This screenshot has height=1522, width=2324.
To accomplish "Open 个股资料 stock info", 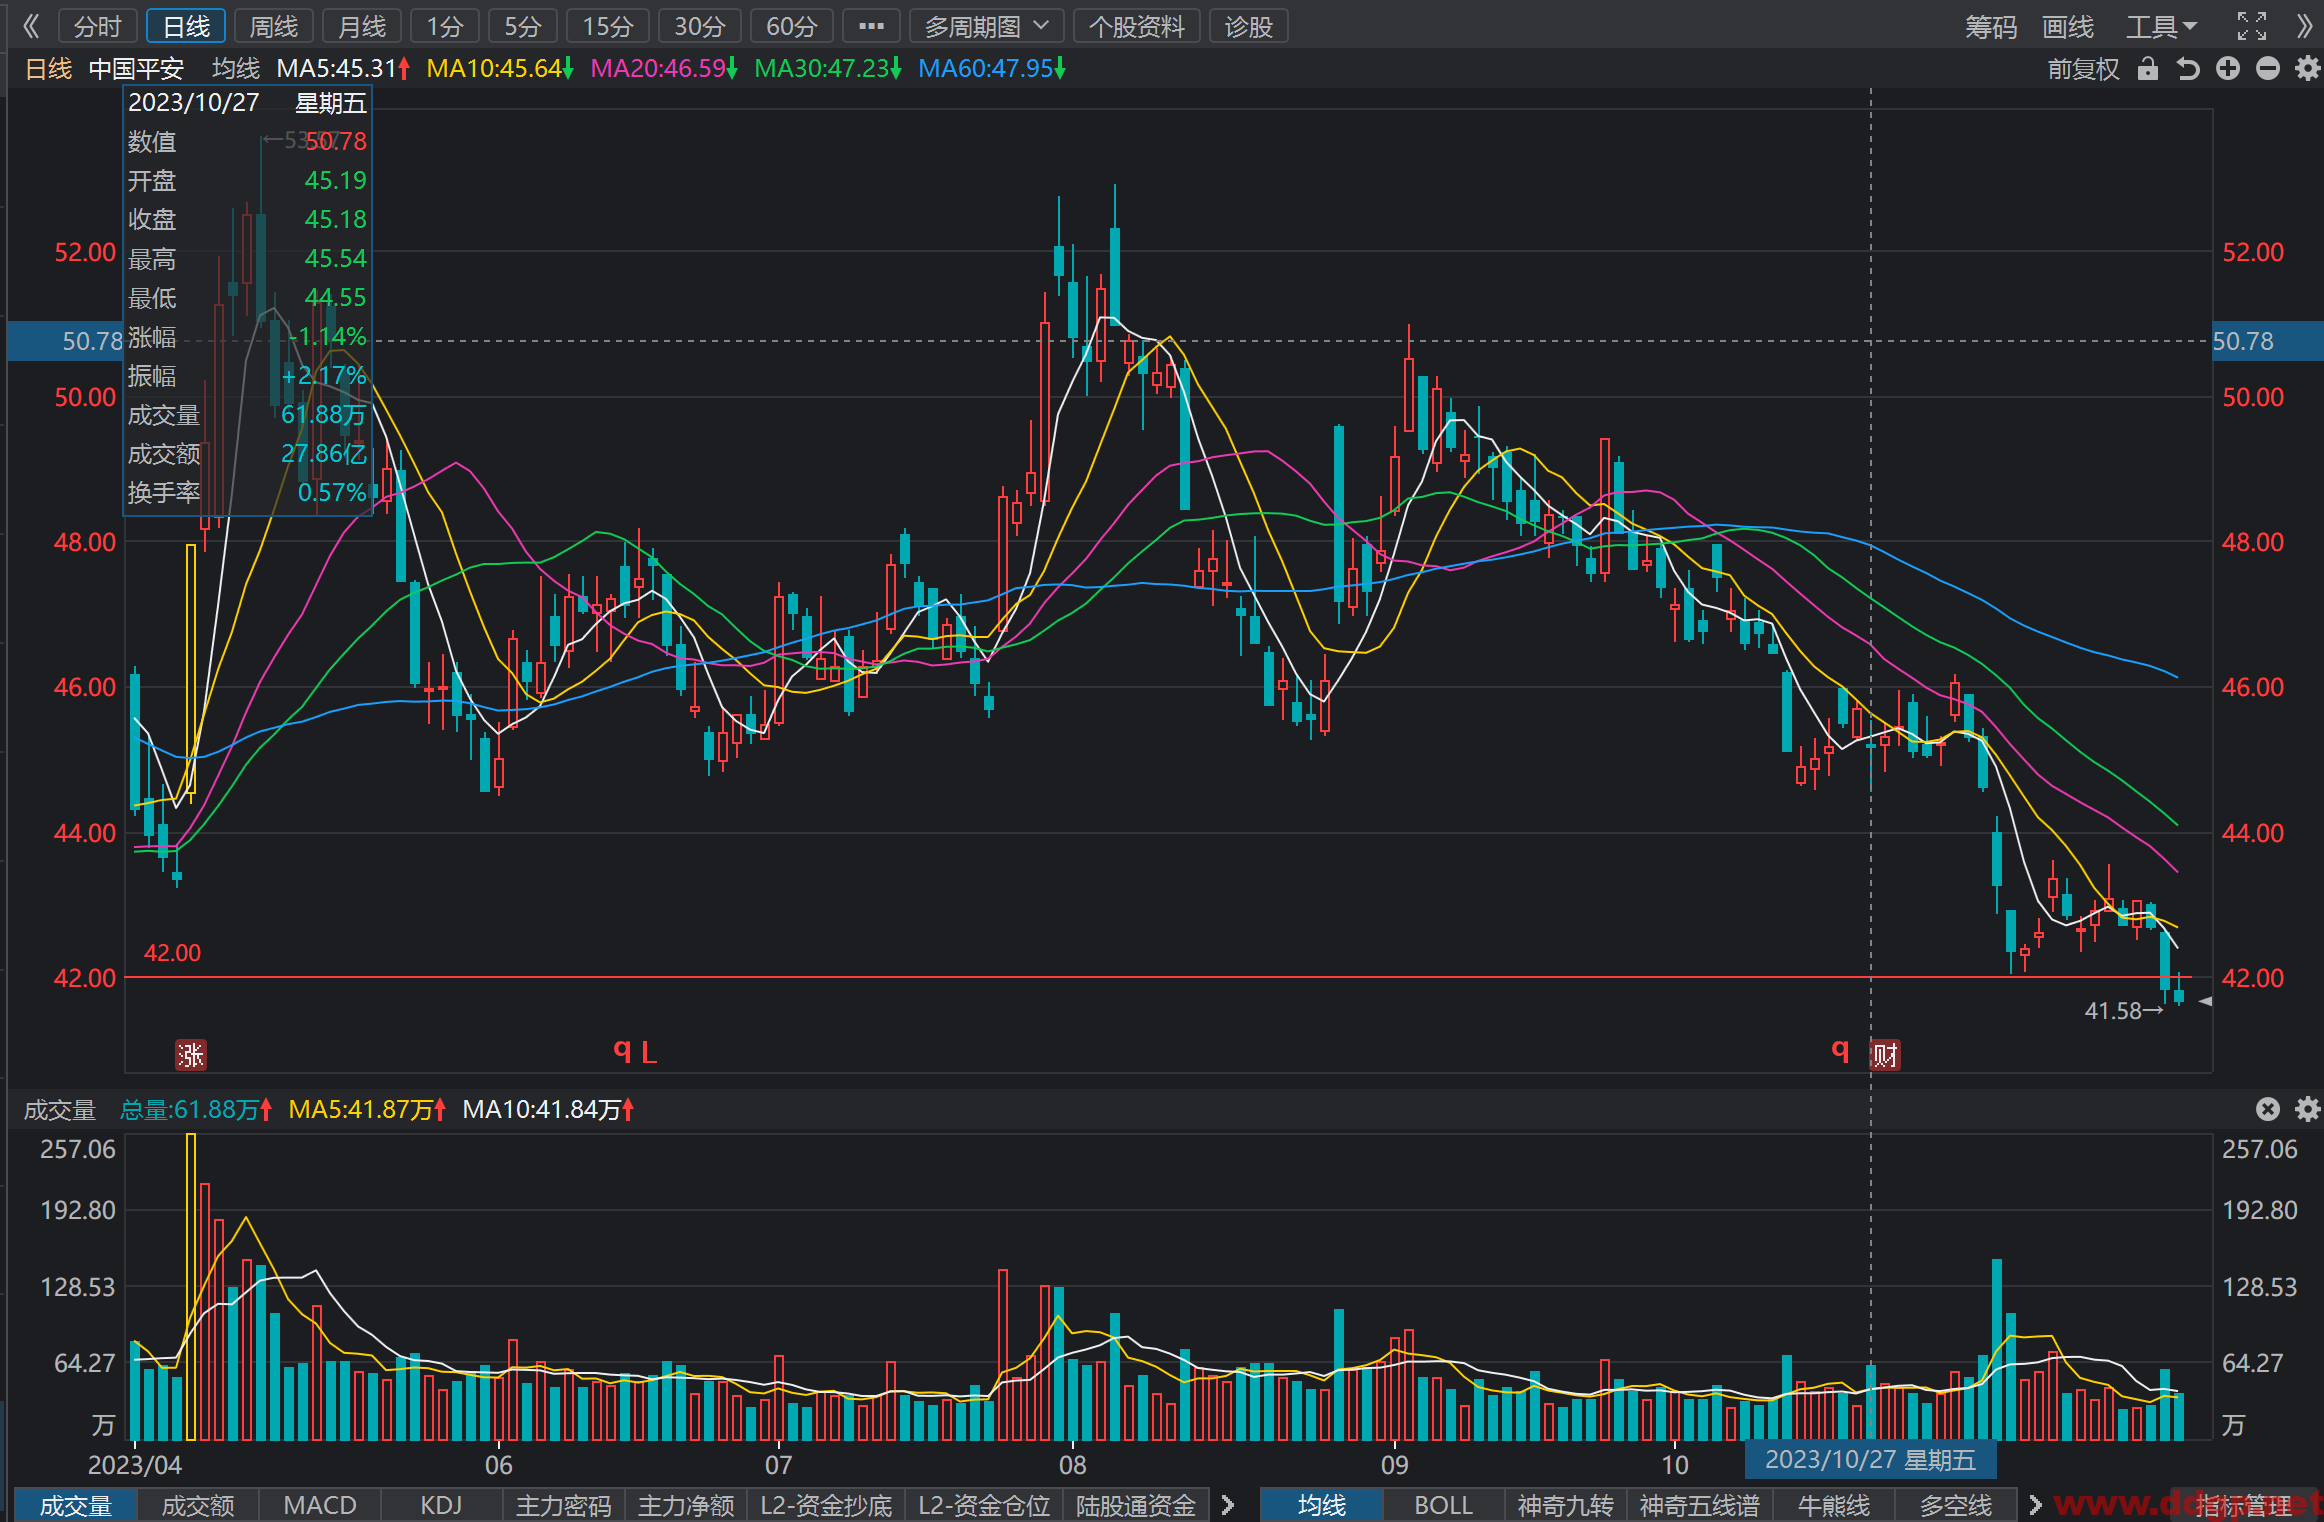I will click(1136, 27).
